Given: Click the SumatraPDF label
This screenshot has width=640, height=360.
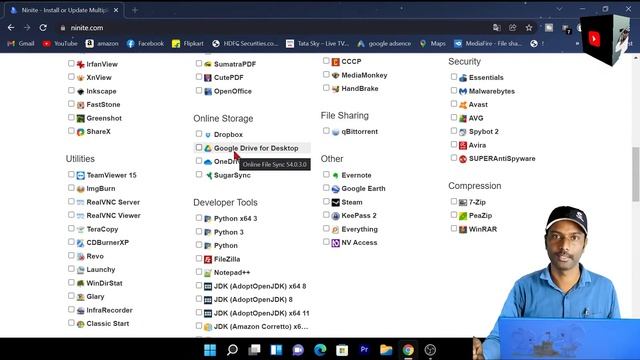Looking at the screenshot, I should (x=235, y=64).
